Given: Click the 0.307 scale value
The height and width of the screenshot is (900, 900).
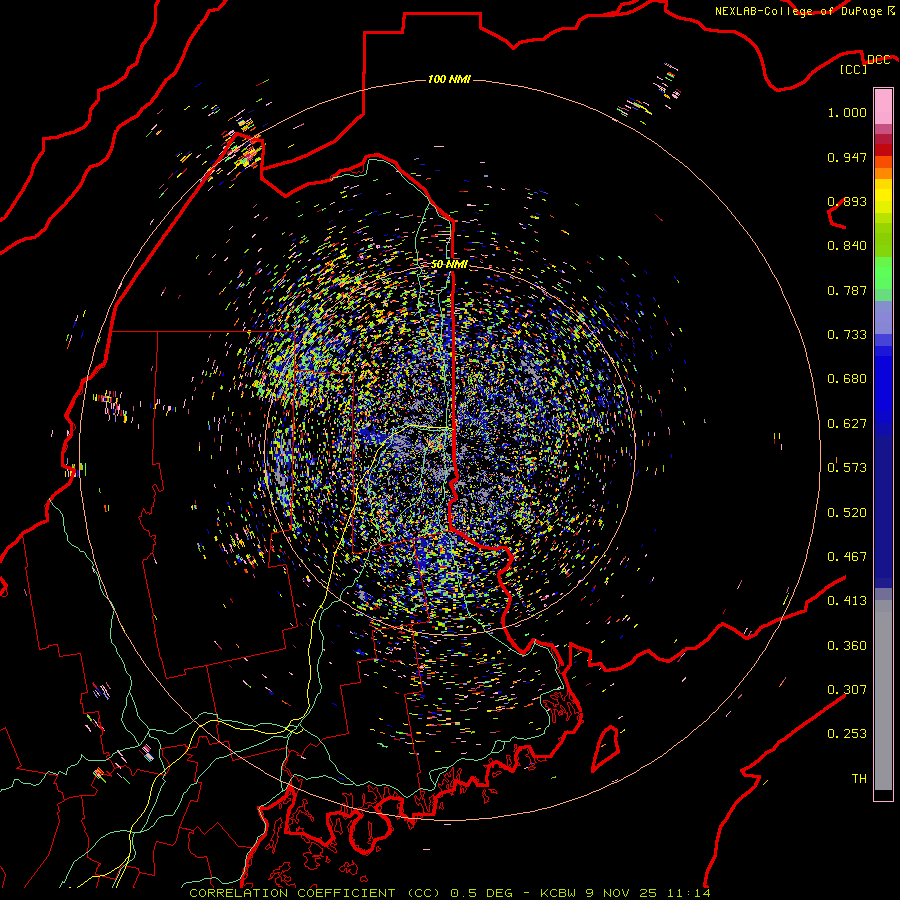Looking at the screenshot, I should pyautogui.click(x=847, y=690).
